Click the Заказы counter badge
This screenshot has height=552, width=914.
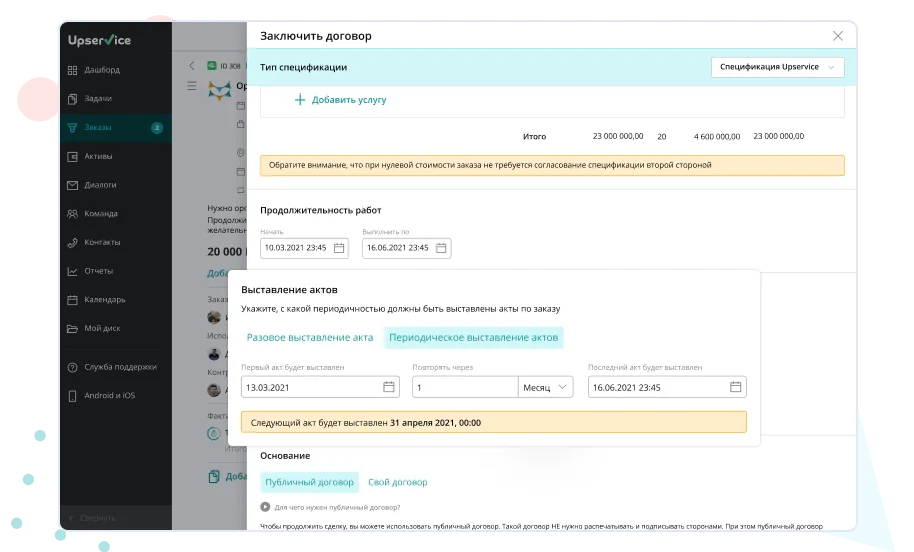click(x=157, y=128)
